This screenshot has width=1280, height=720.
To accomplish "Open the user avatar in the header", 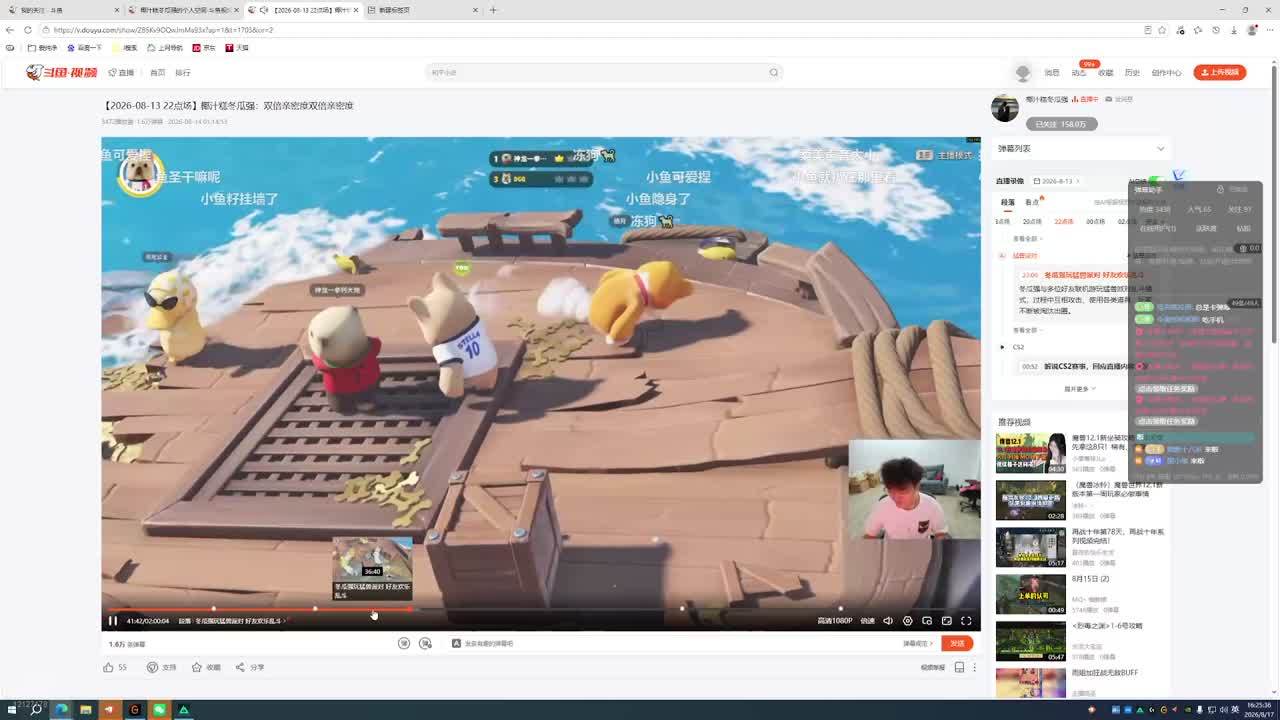I will click(1022, 73).
